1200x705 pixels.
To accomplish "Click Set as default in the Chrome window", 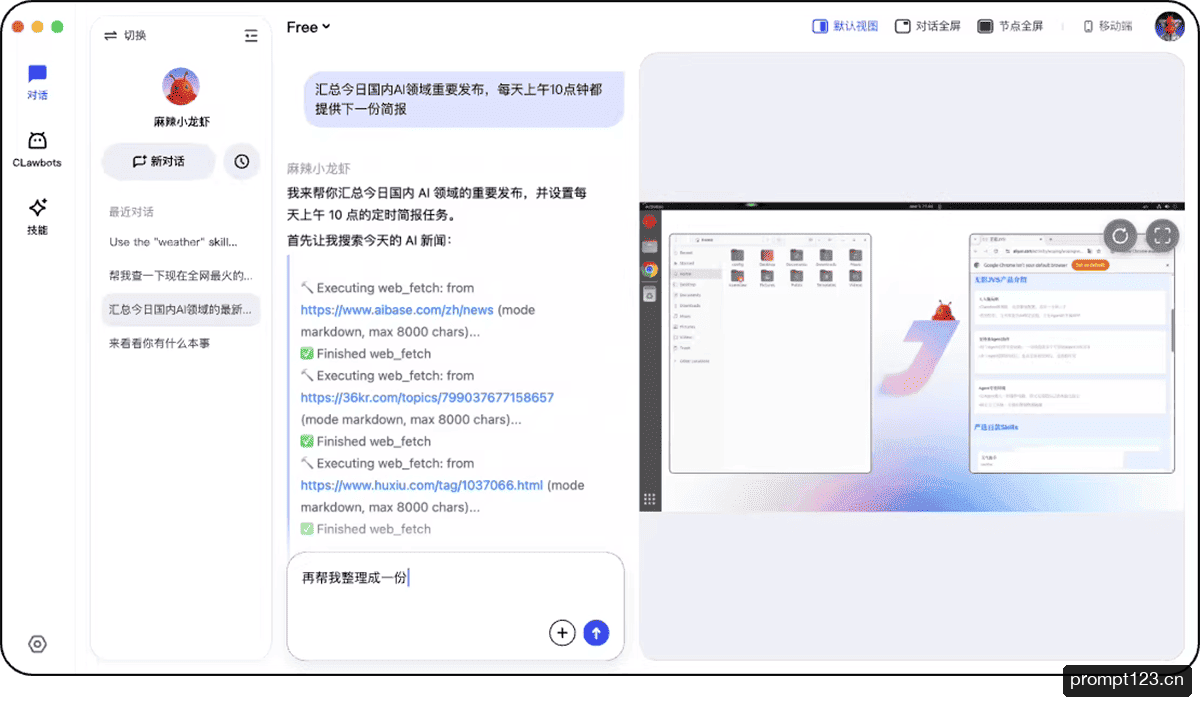I will pyautogui.click(x=1089, y=265).
